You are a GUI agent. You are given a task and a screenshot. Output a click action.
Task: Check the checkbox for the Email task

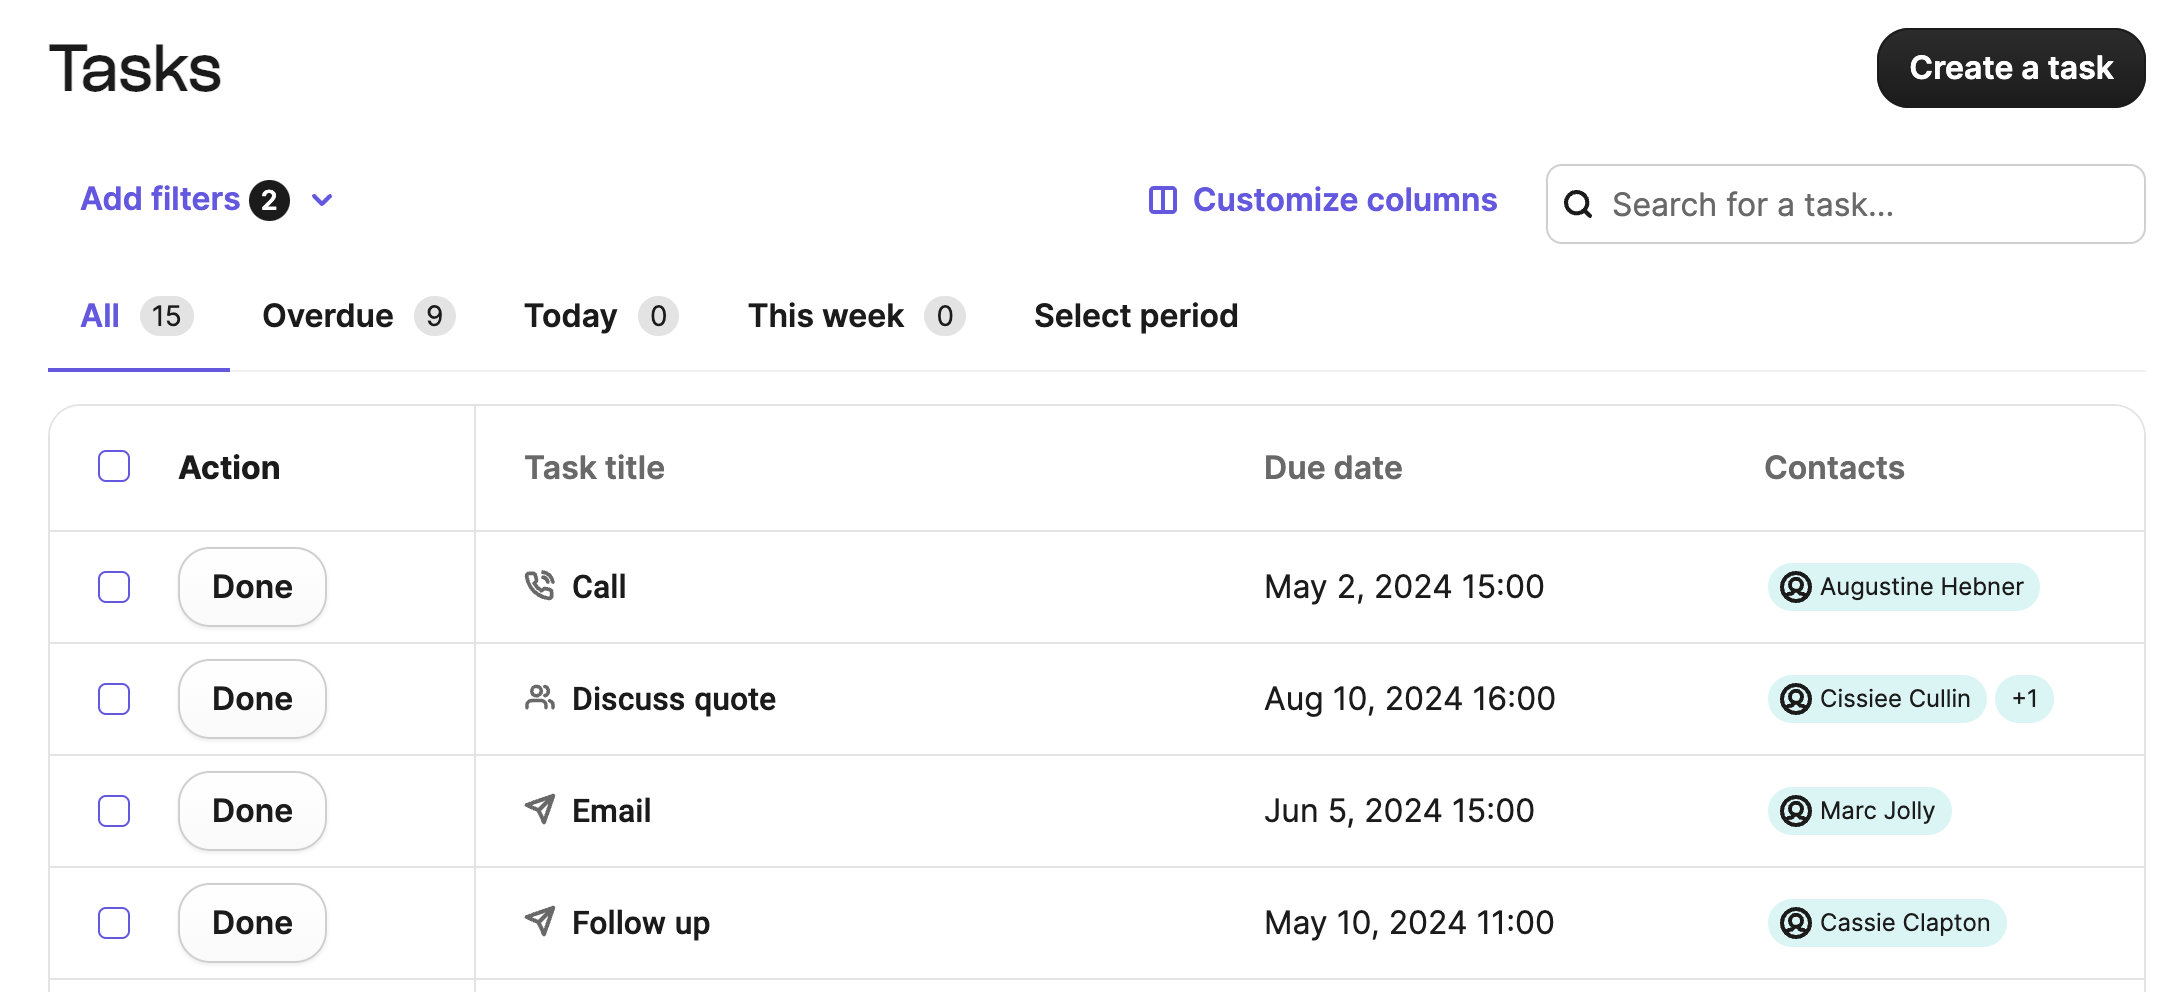pos(114,811)
